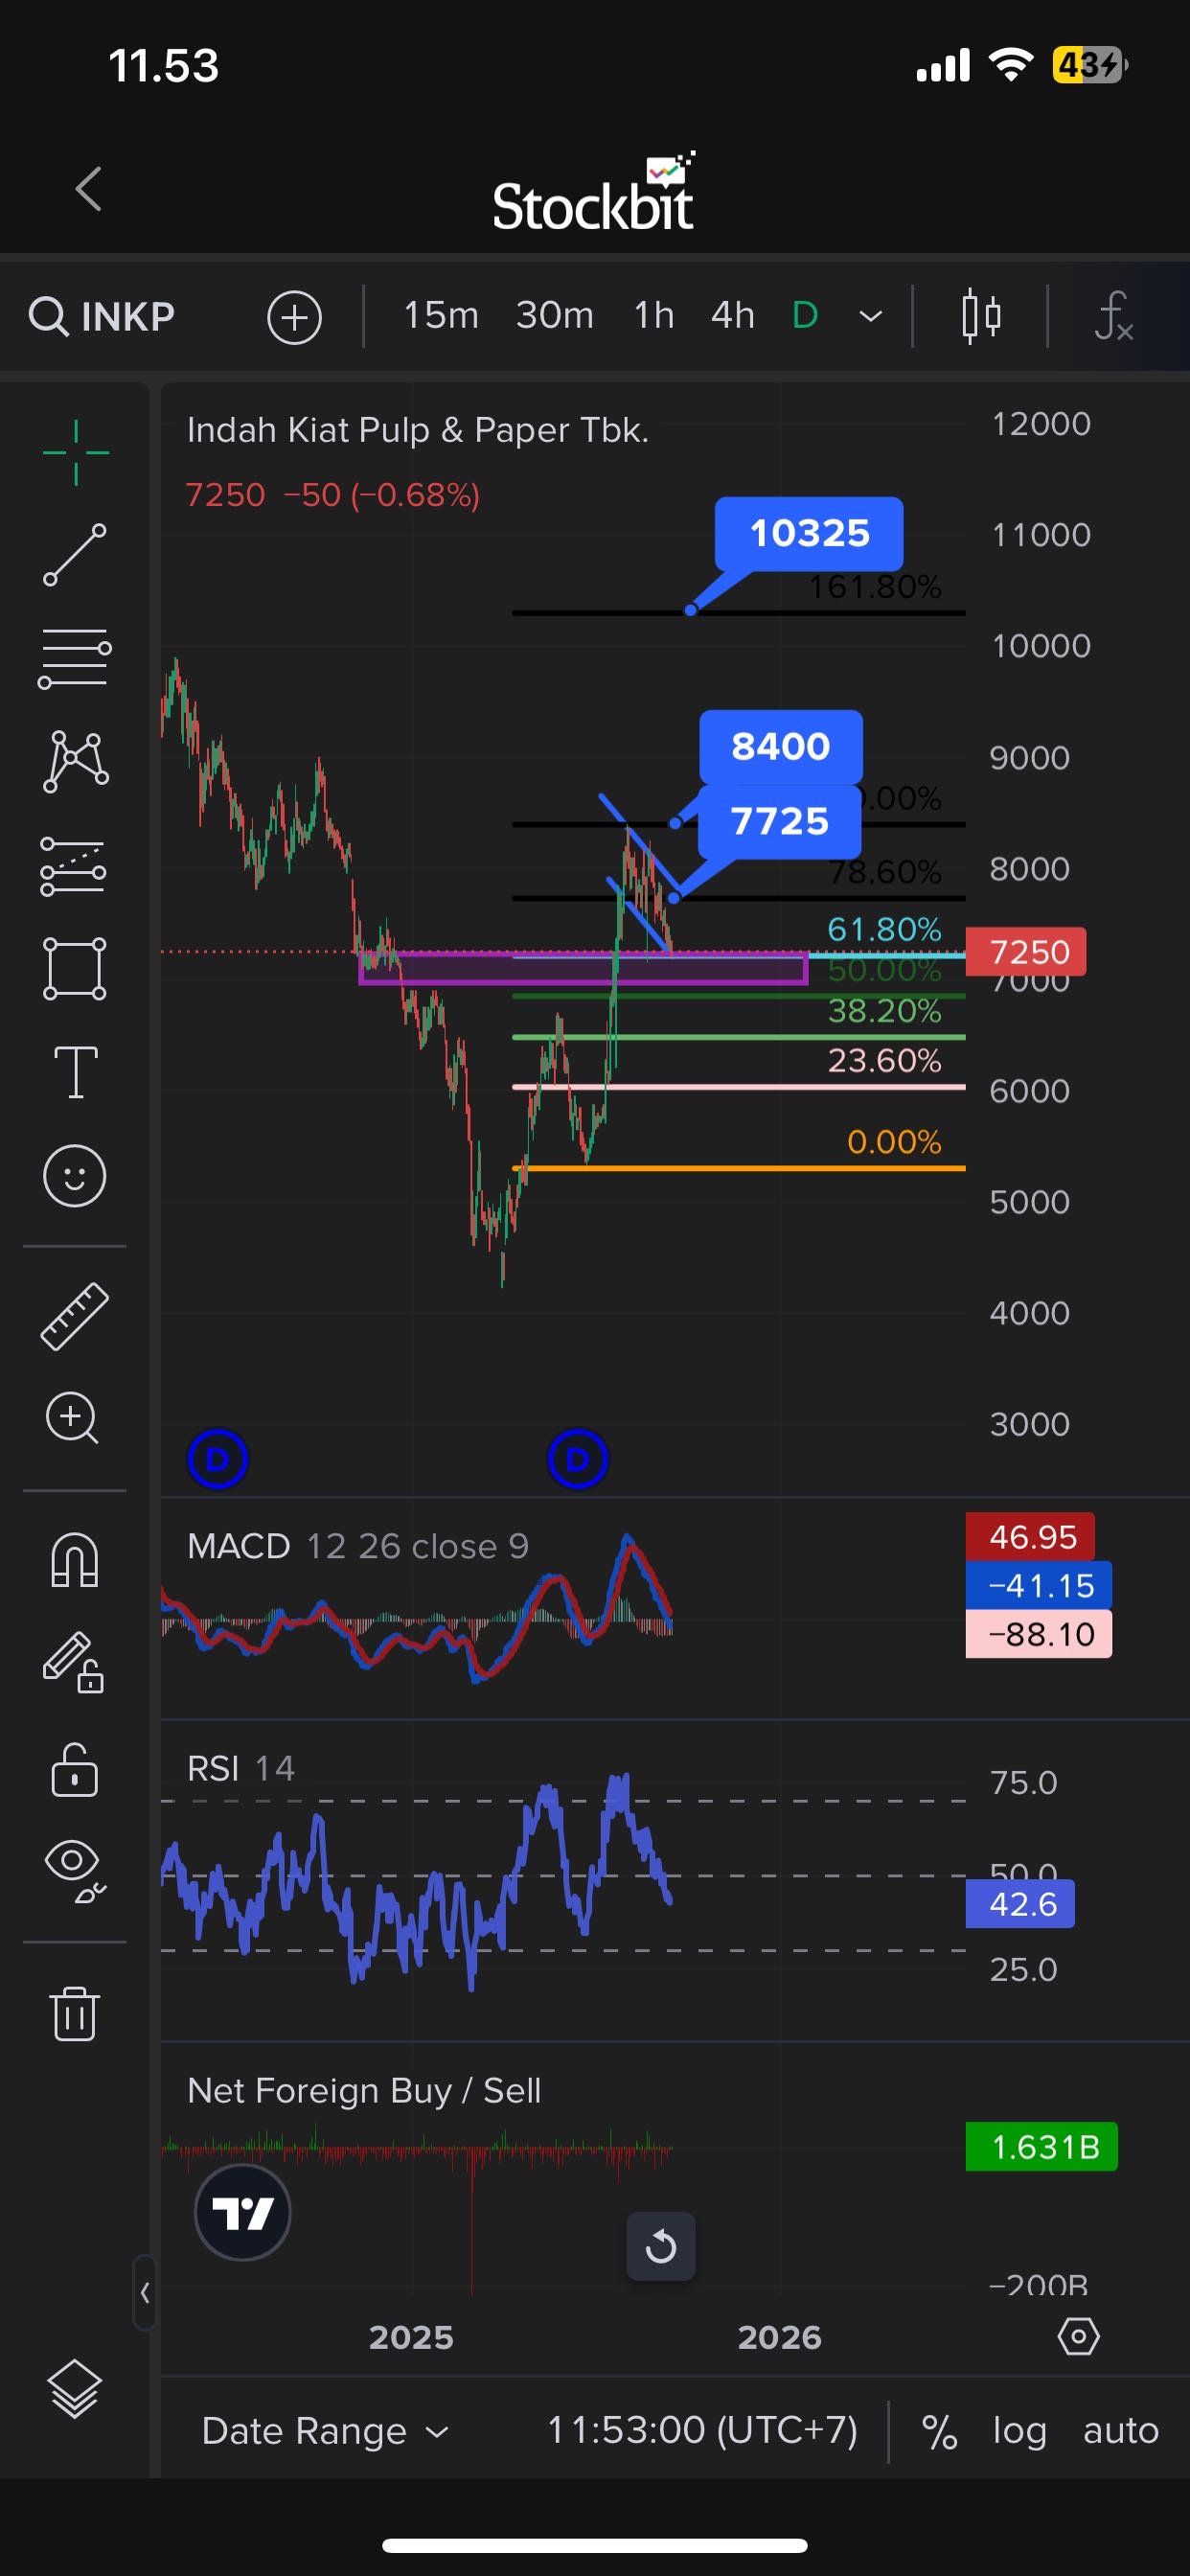Viewport: 1190px width, 2576px height.
Task: Go back with the top-left arrow
Action: (89, 189)
